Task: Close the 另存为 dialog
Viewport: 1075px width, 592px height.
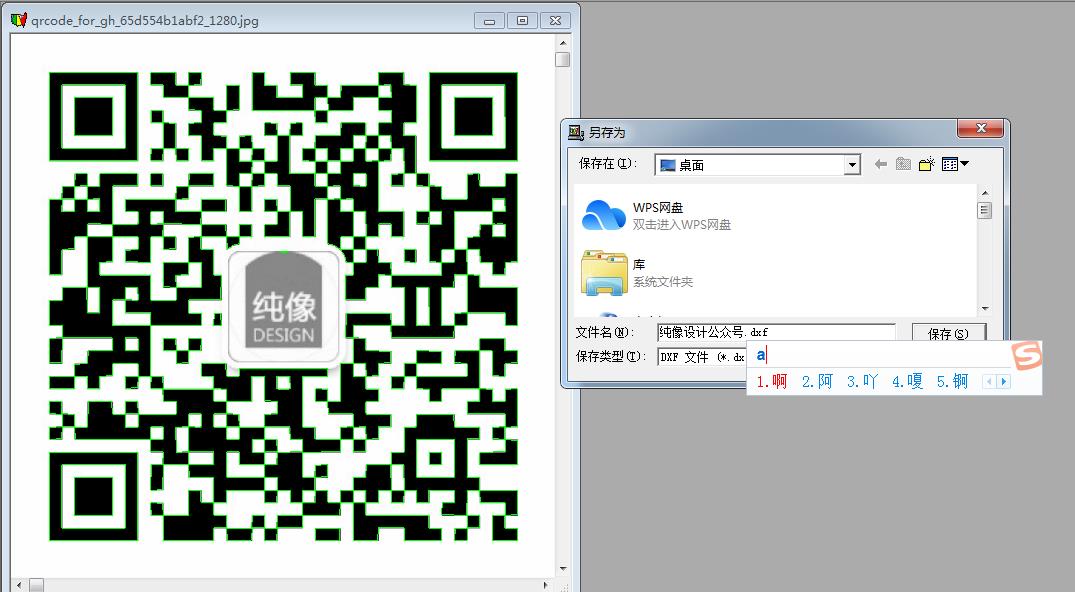Action: click(980, 128)
